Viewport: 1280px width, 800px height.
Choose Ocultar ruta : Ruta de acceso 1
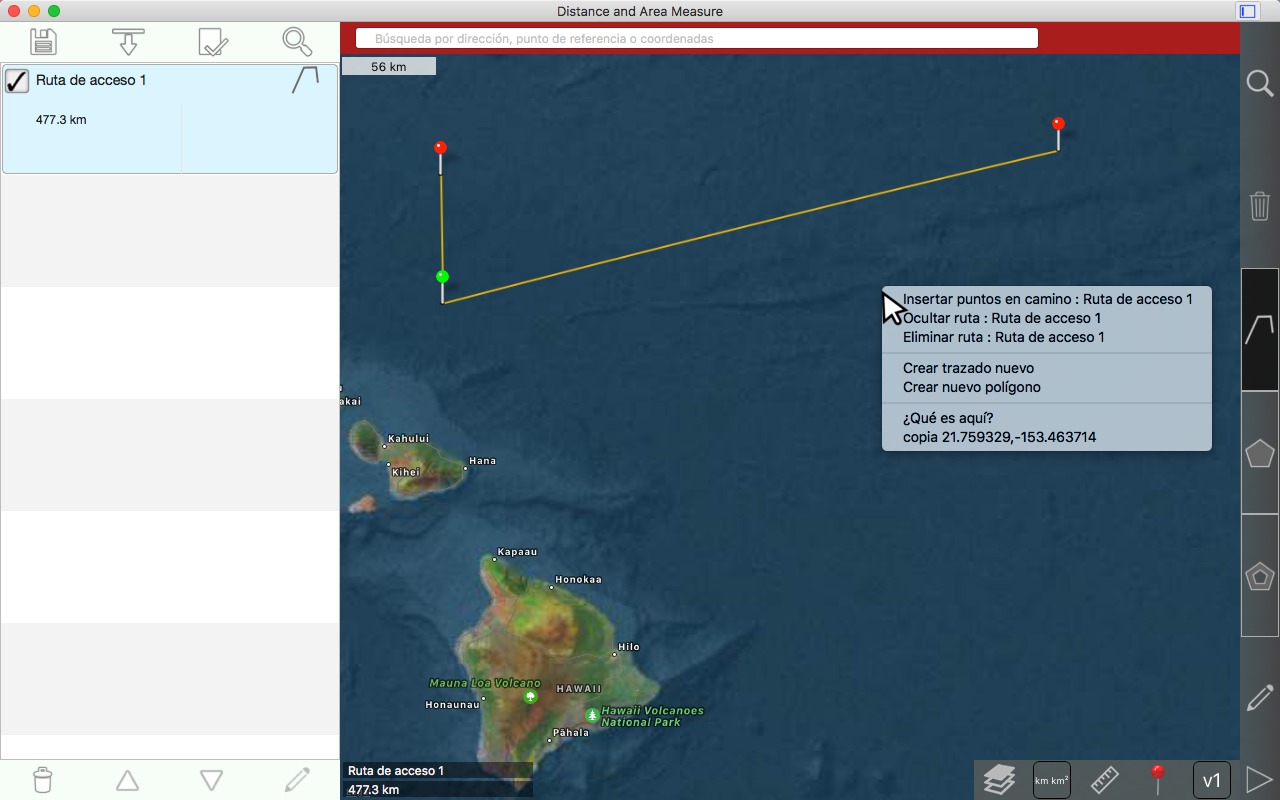tap(1047, 318)
